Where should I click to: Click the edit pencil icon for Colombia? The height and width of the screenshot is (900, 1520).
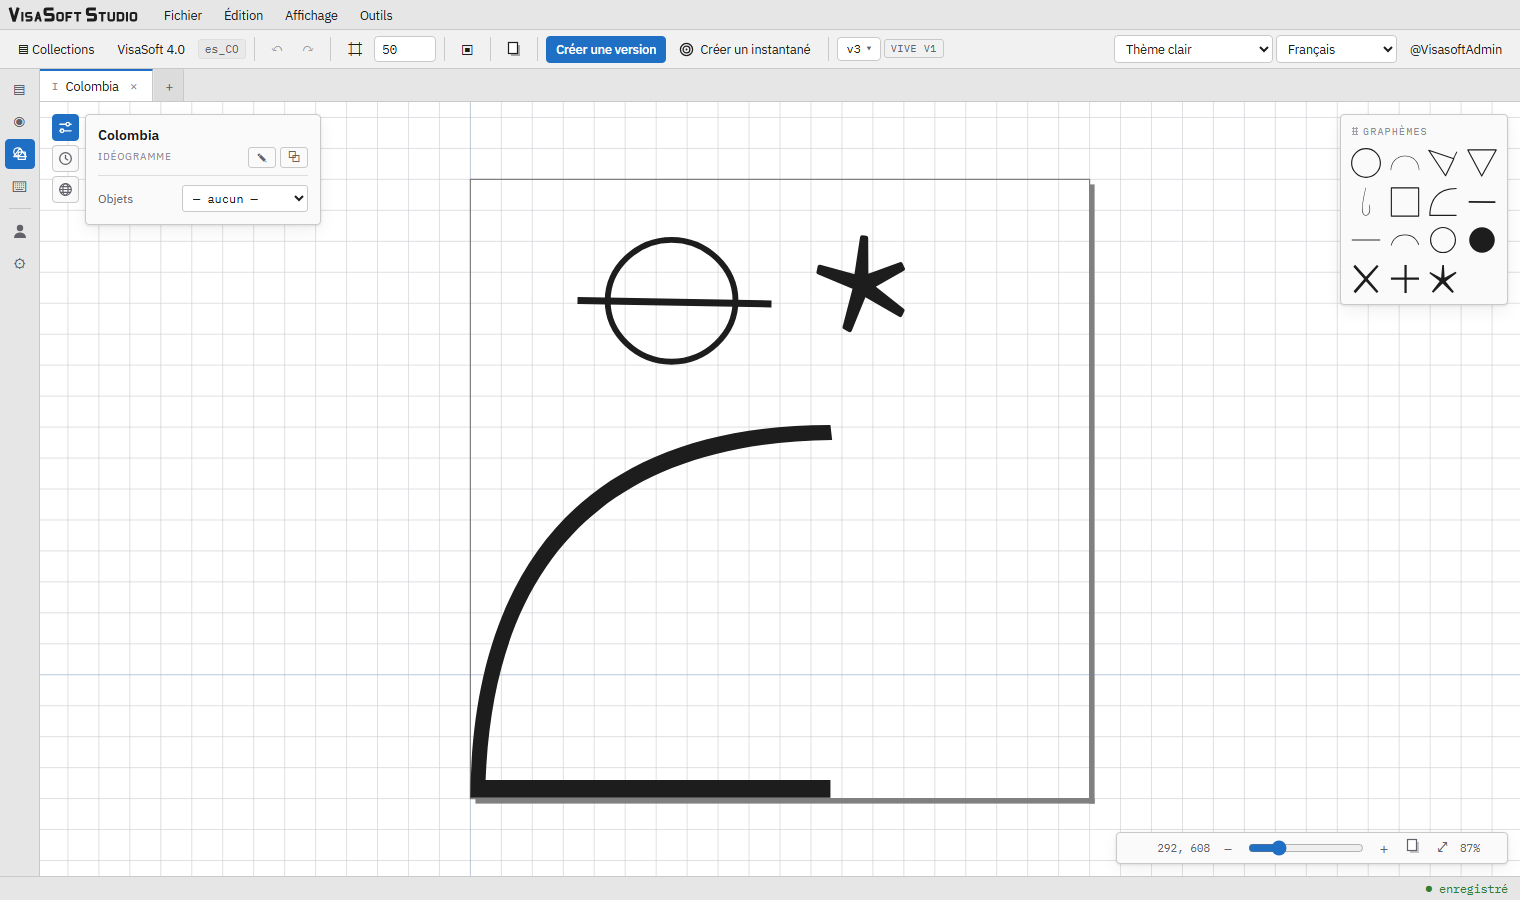[x=262, y=157]
